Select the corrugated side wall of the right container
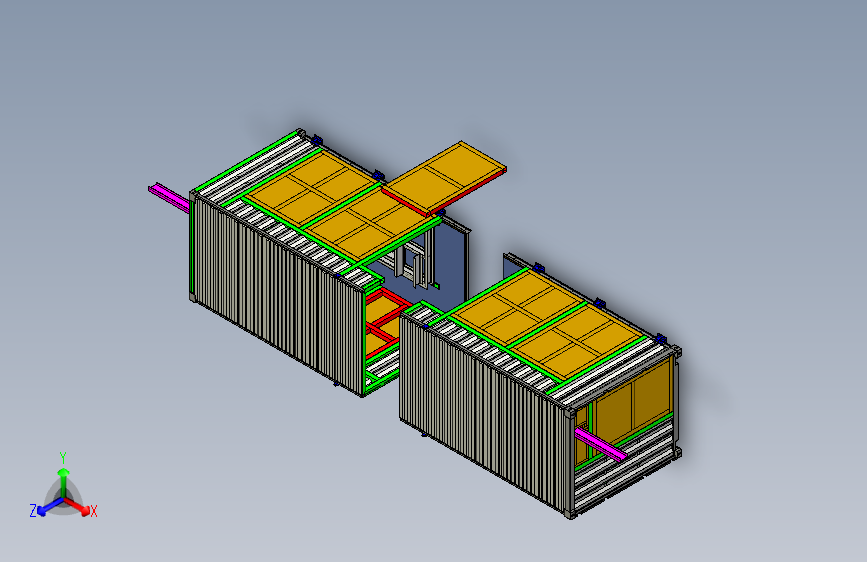The height and width of the screenshot is (562, 867). pyautogui.click(x=484, y=412)
